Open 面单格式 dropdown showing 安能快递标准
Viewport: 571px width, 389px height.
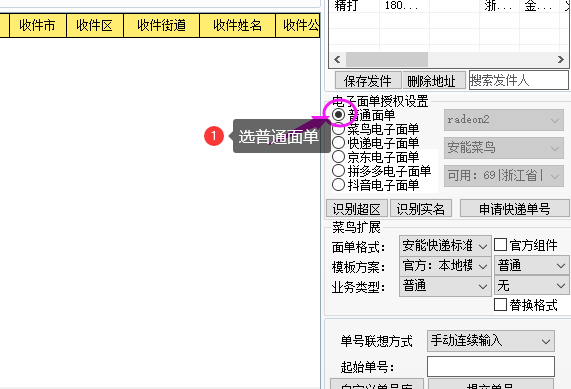point(445,246)
